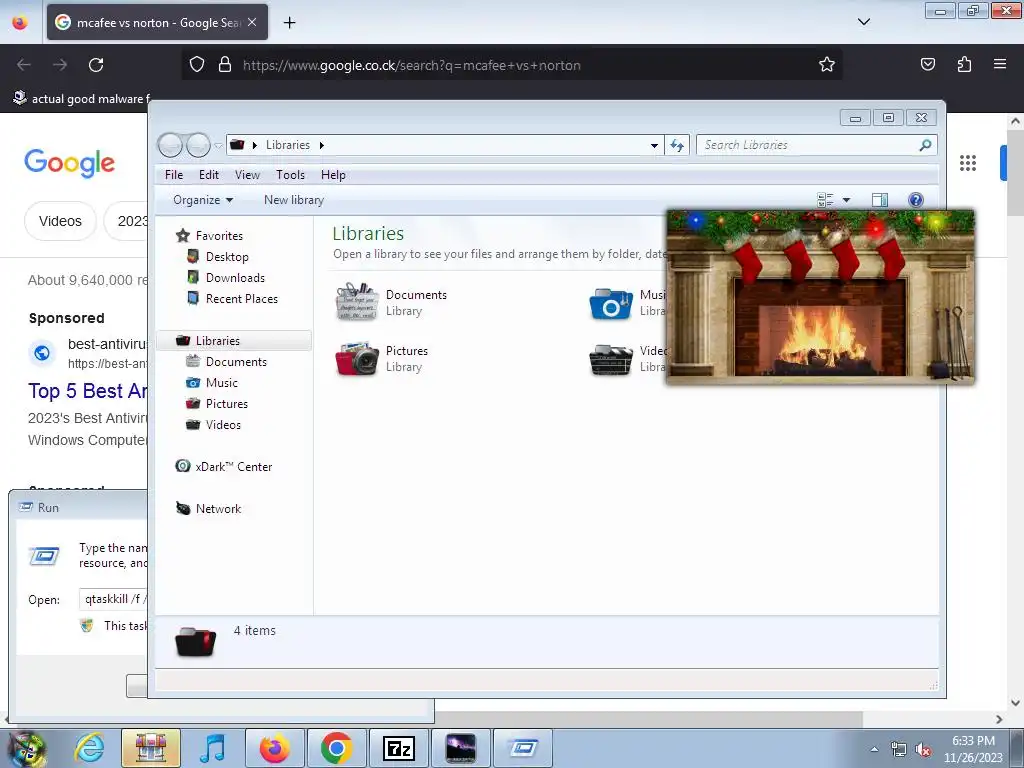Select the Videos filter chip on Google
The width and height of the screenshot is (1024, 768).
[x=60, y=221]
